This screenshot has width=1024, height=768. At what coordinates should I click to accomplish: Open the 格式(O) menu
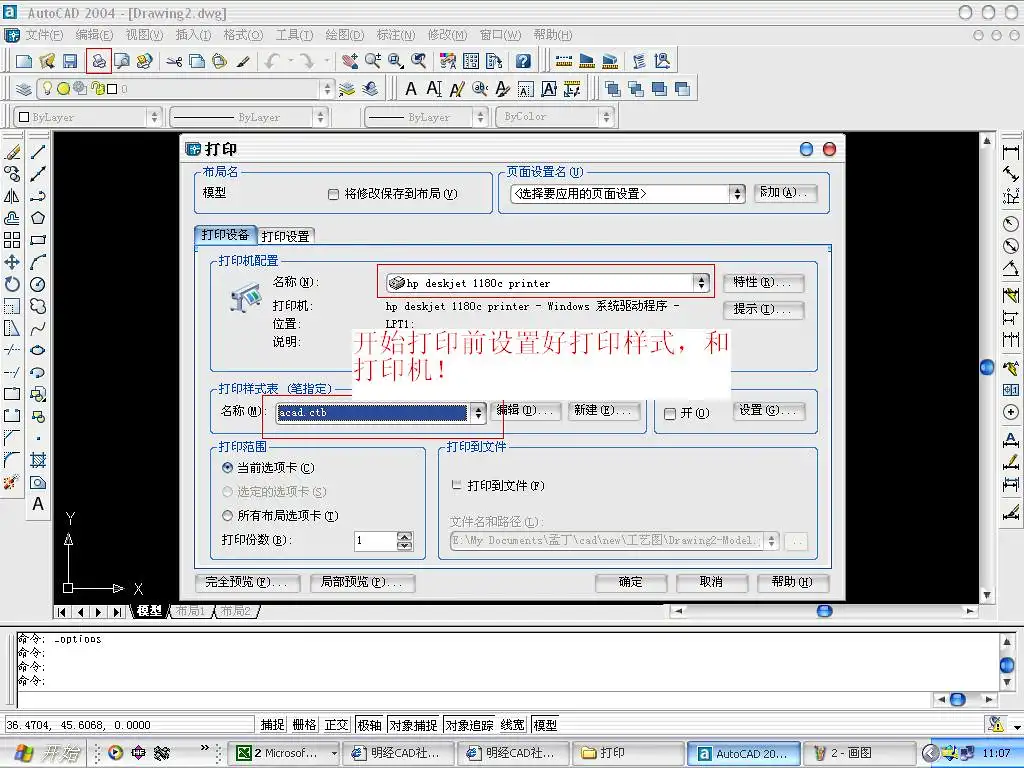(244, 35)
